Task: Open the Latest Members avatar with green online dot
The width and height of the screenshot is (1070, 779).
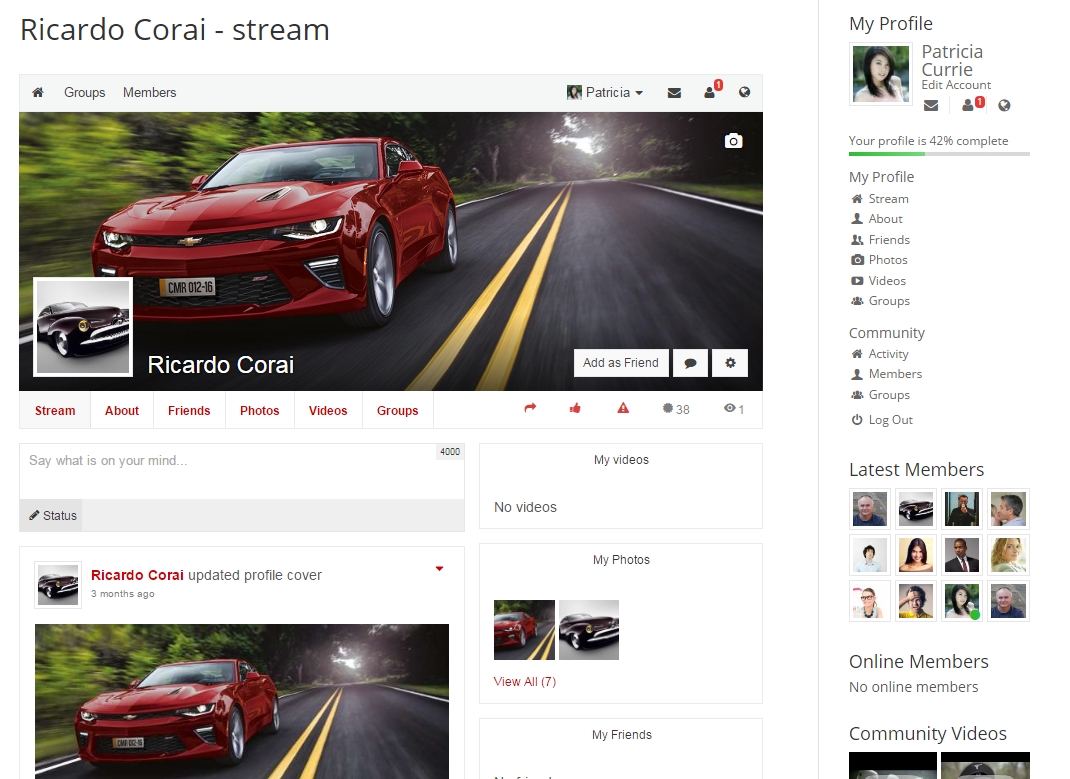Action: (962, 601)
